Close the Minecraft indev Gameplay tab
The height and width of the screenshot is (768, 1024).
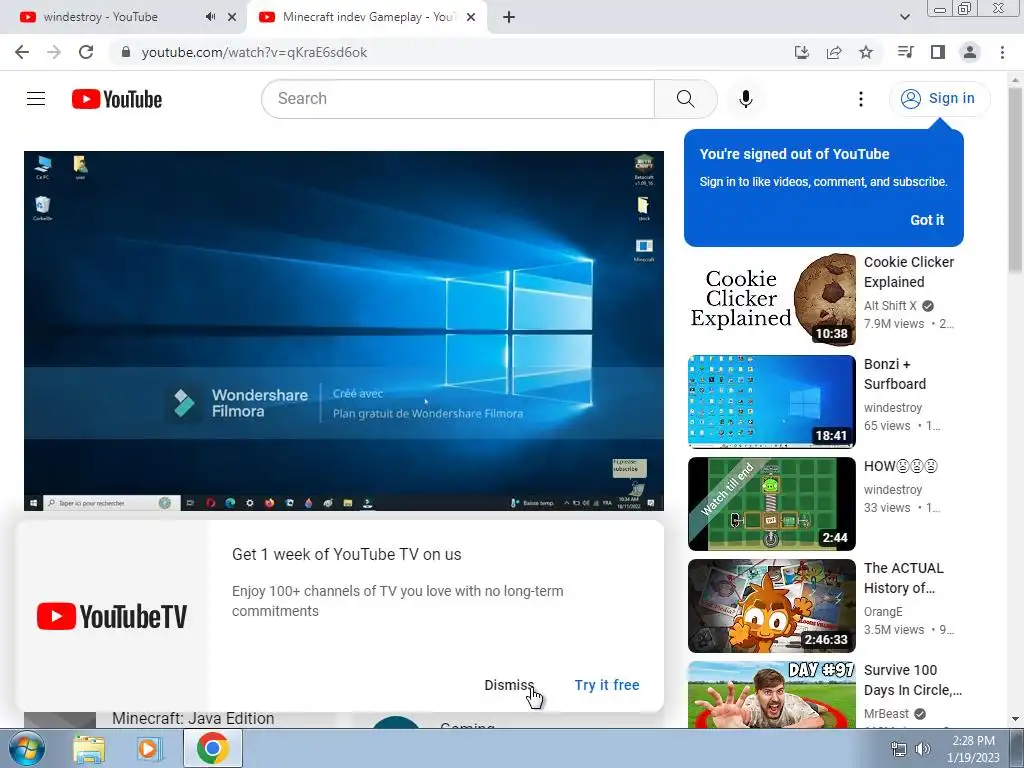point(471,17)
